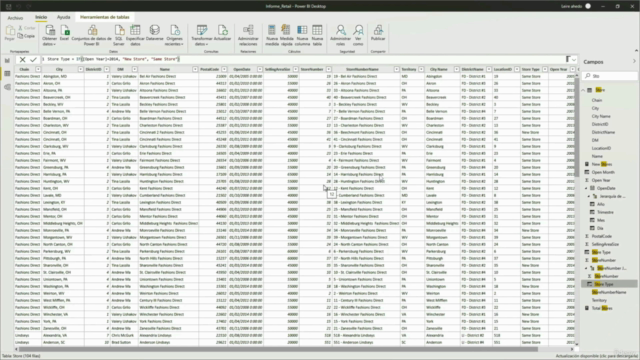Click the Publicar icon

click(x=378, y=33)
